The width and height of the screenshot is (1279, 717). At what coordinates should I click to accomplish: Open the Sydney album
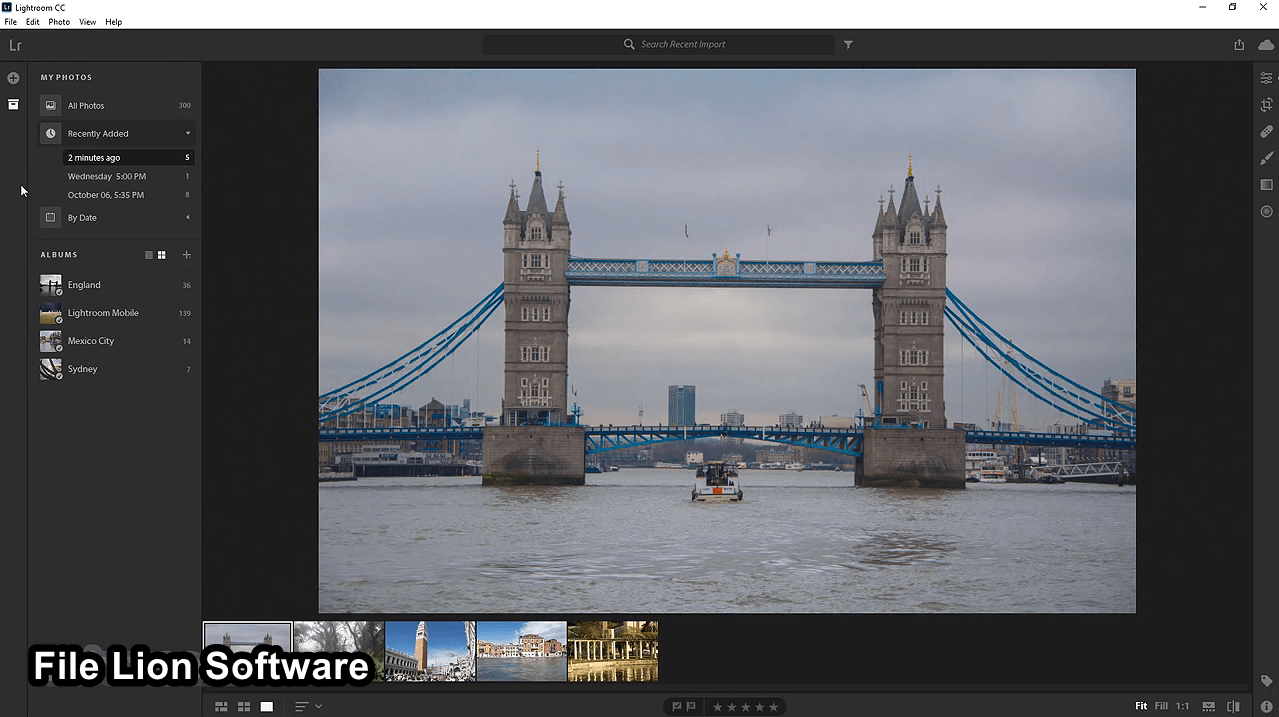(x=116, y=369)
